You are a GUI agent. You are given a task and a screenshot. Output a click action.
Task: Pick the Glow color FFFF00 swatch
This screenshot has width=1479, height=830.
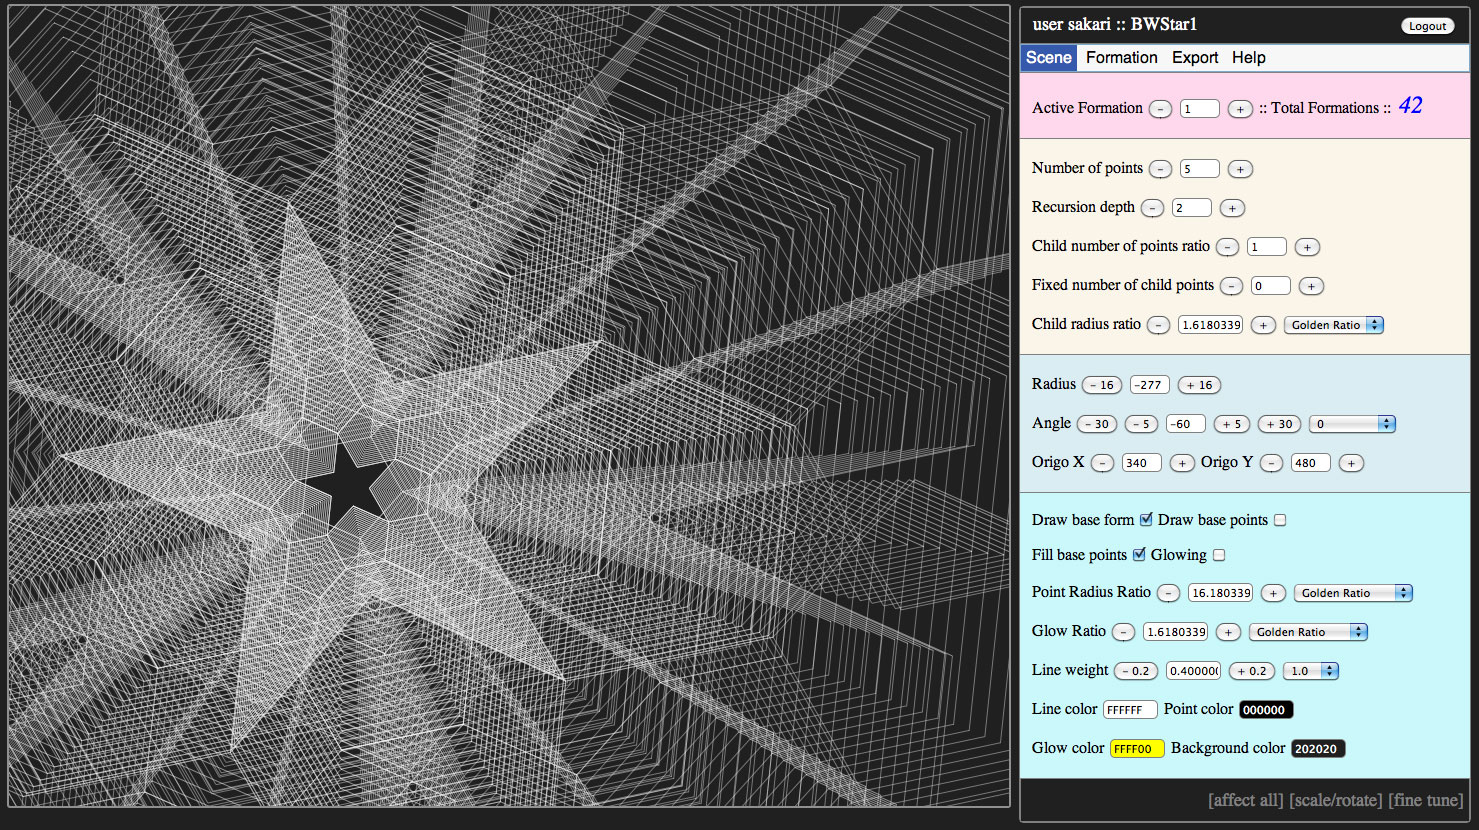[x=1137, y=749]
